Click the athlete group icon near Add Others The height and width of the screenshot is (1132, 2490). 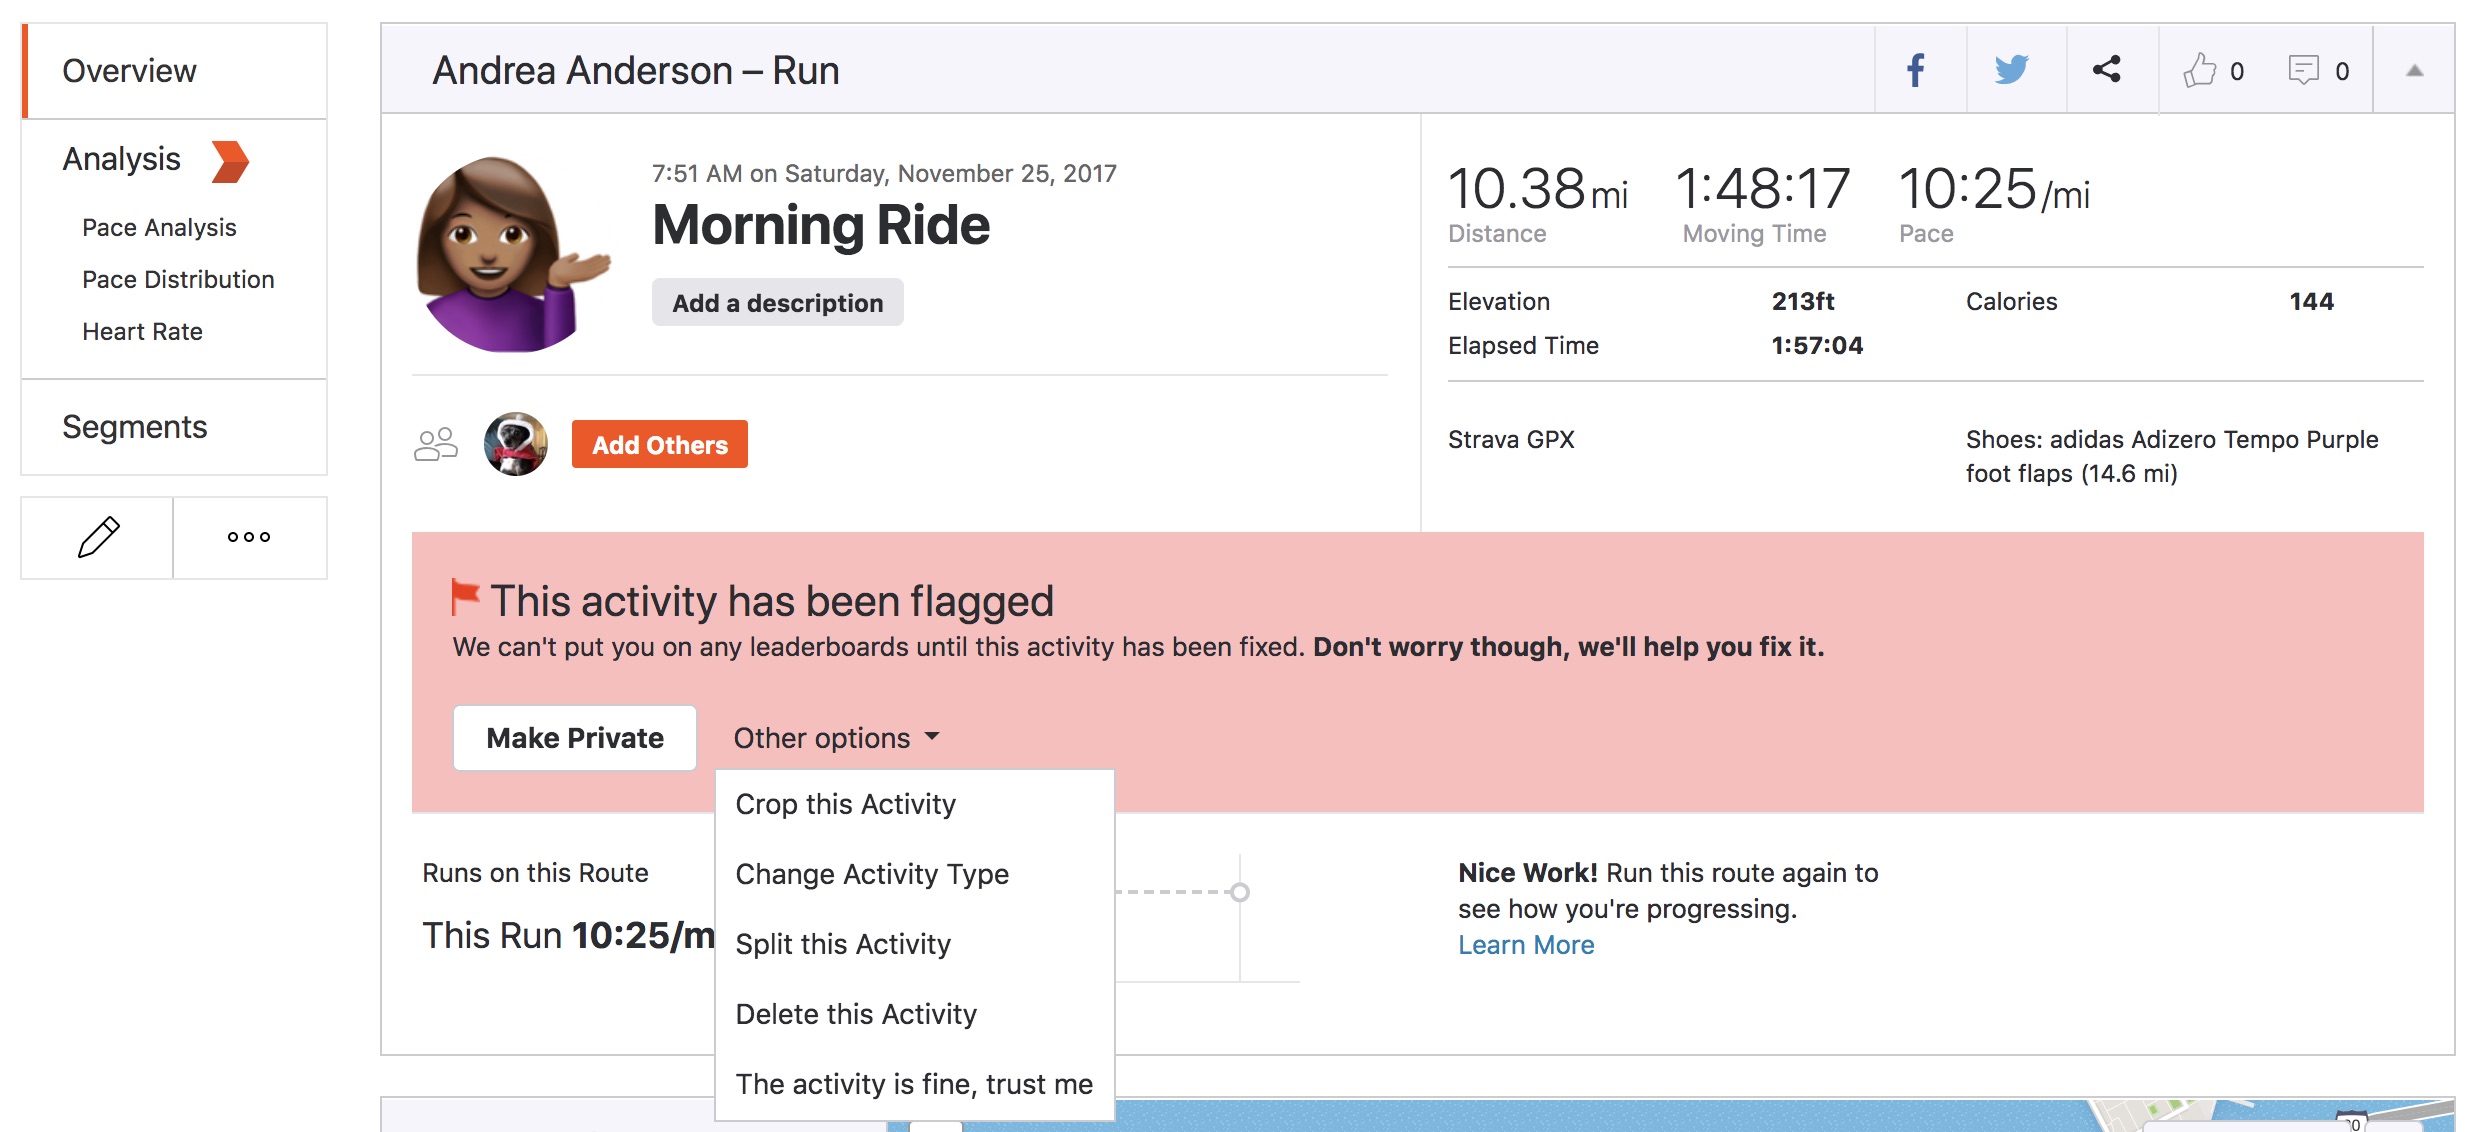point(437,445)
